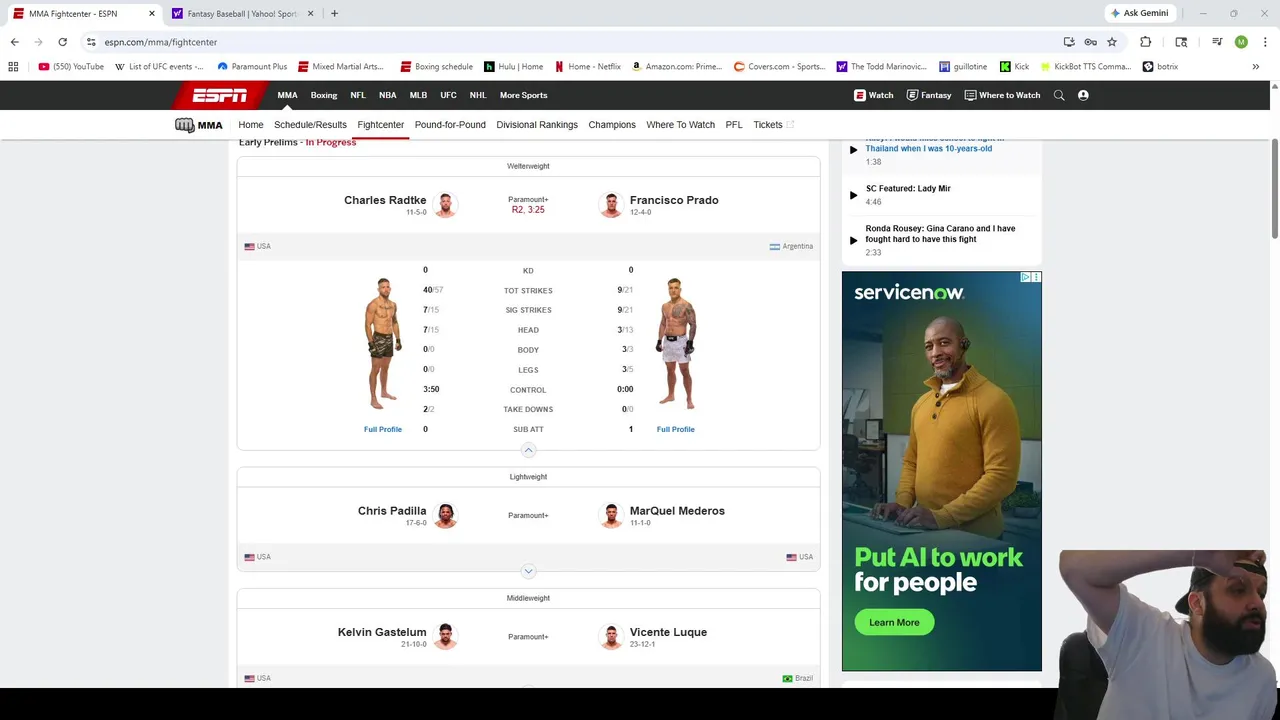Screen dimensions: 1280x720
Task: Collapse the Radtke vs Prado stats
Action: 528,450
